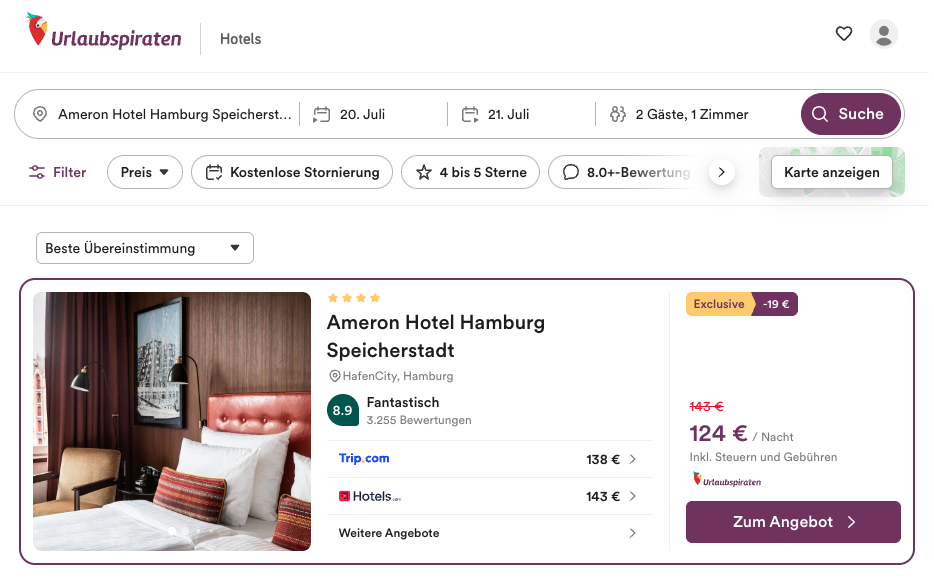Open the check-in calendar icon for 20. Juli
934x579 pixels.
coord(322,114)
